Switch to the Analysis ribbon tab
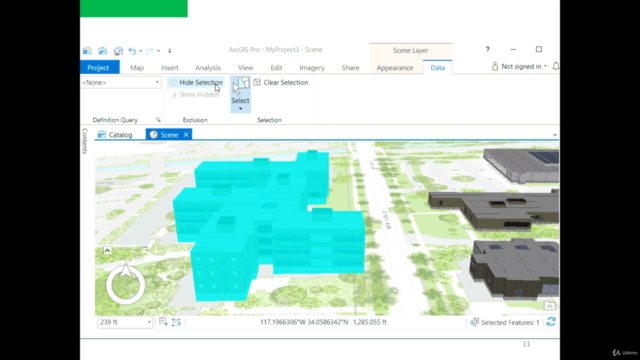Image resolution: width=640 pixels, height=360 pixels. (x=208, y=68)
